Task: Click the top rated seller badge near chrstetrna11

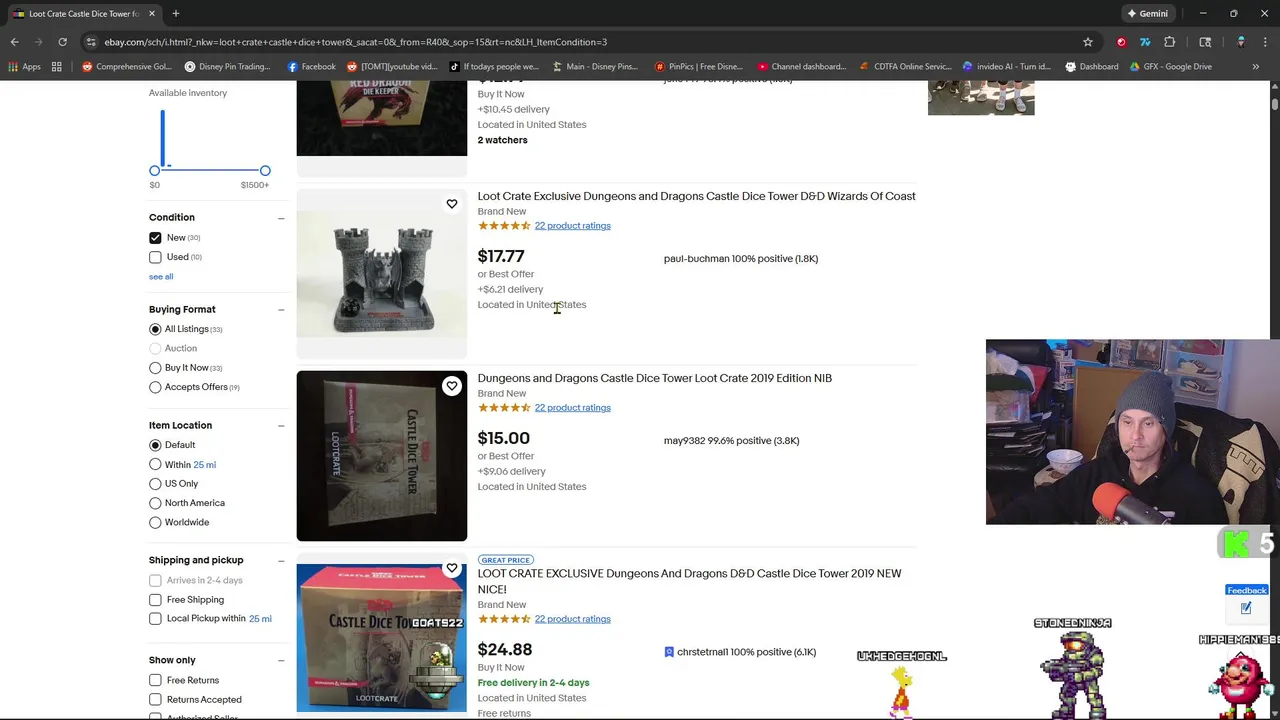Action: [x=669, y=652]
